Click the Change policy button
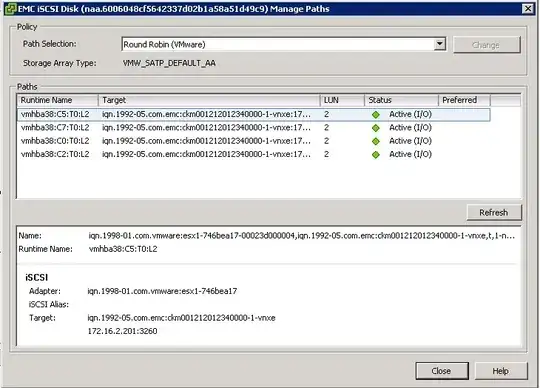Viewport: 540px width, 388px height. pos(486,45)
